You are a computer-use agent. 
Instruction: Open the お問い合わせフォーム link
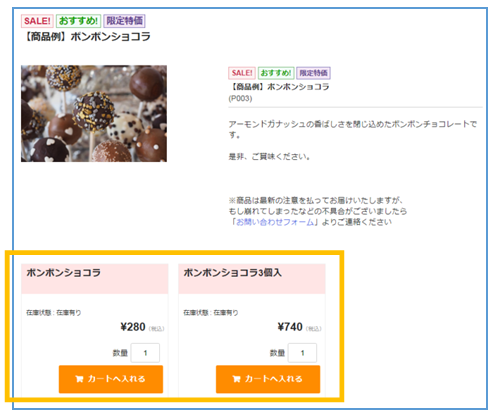[x=275, y=222]
